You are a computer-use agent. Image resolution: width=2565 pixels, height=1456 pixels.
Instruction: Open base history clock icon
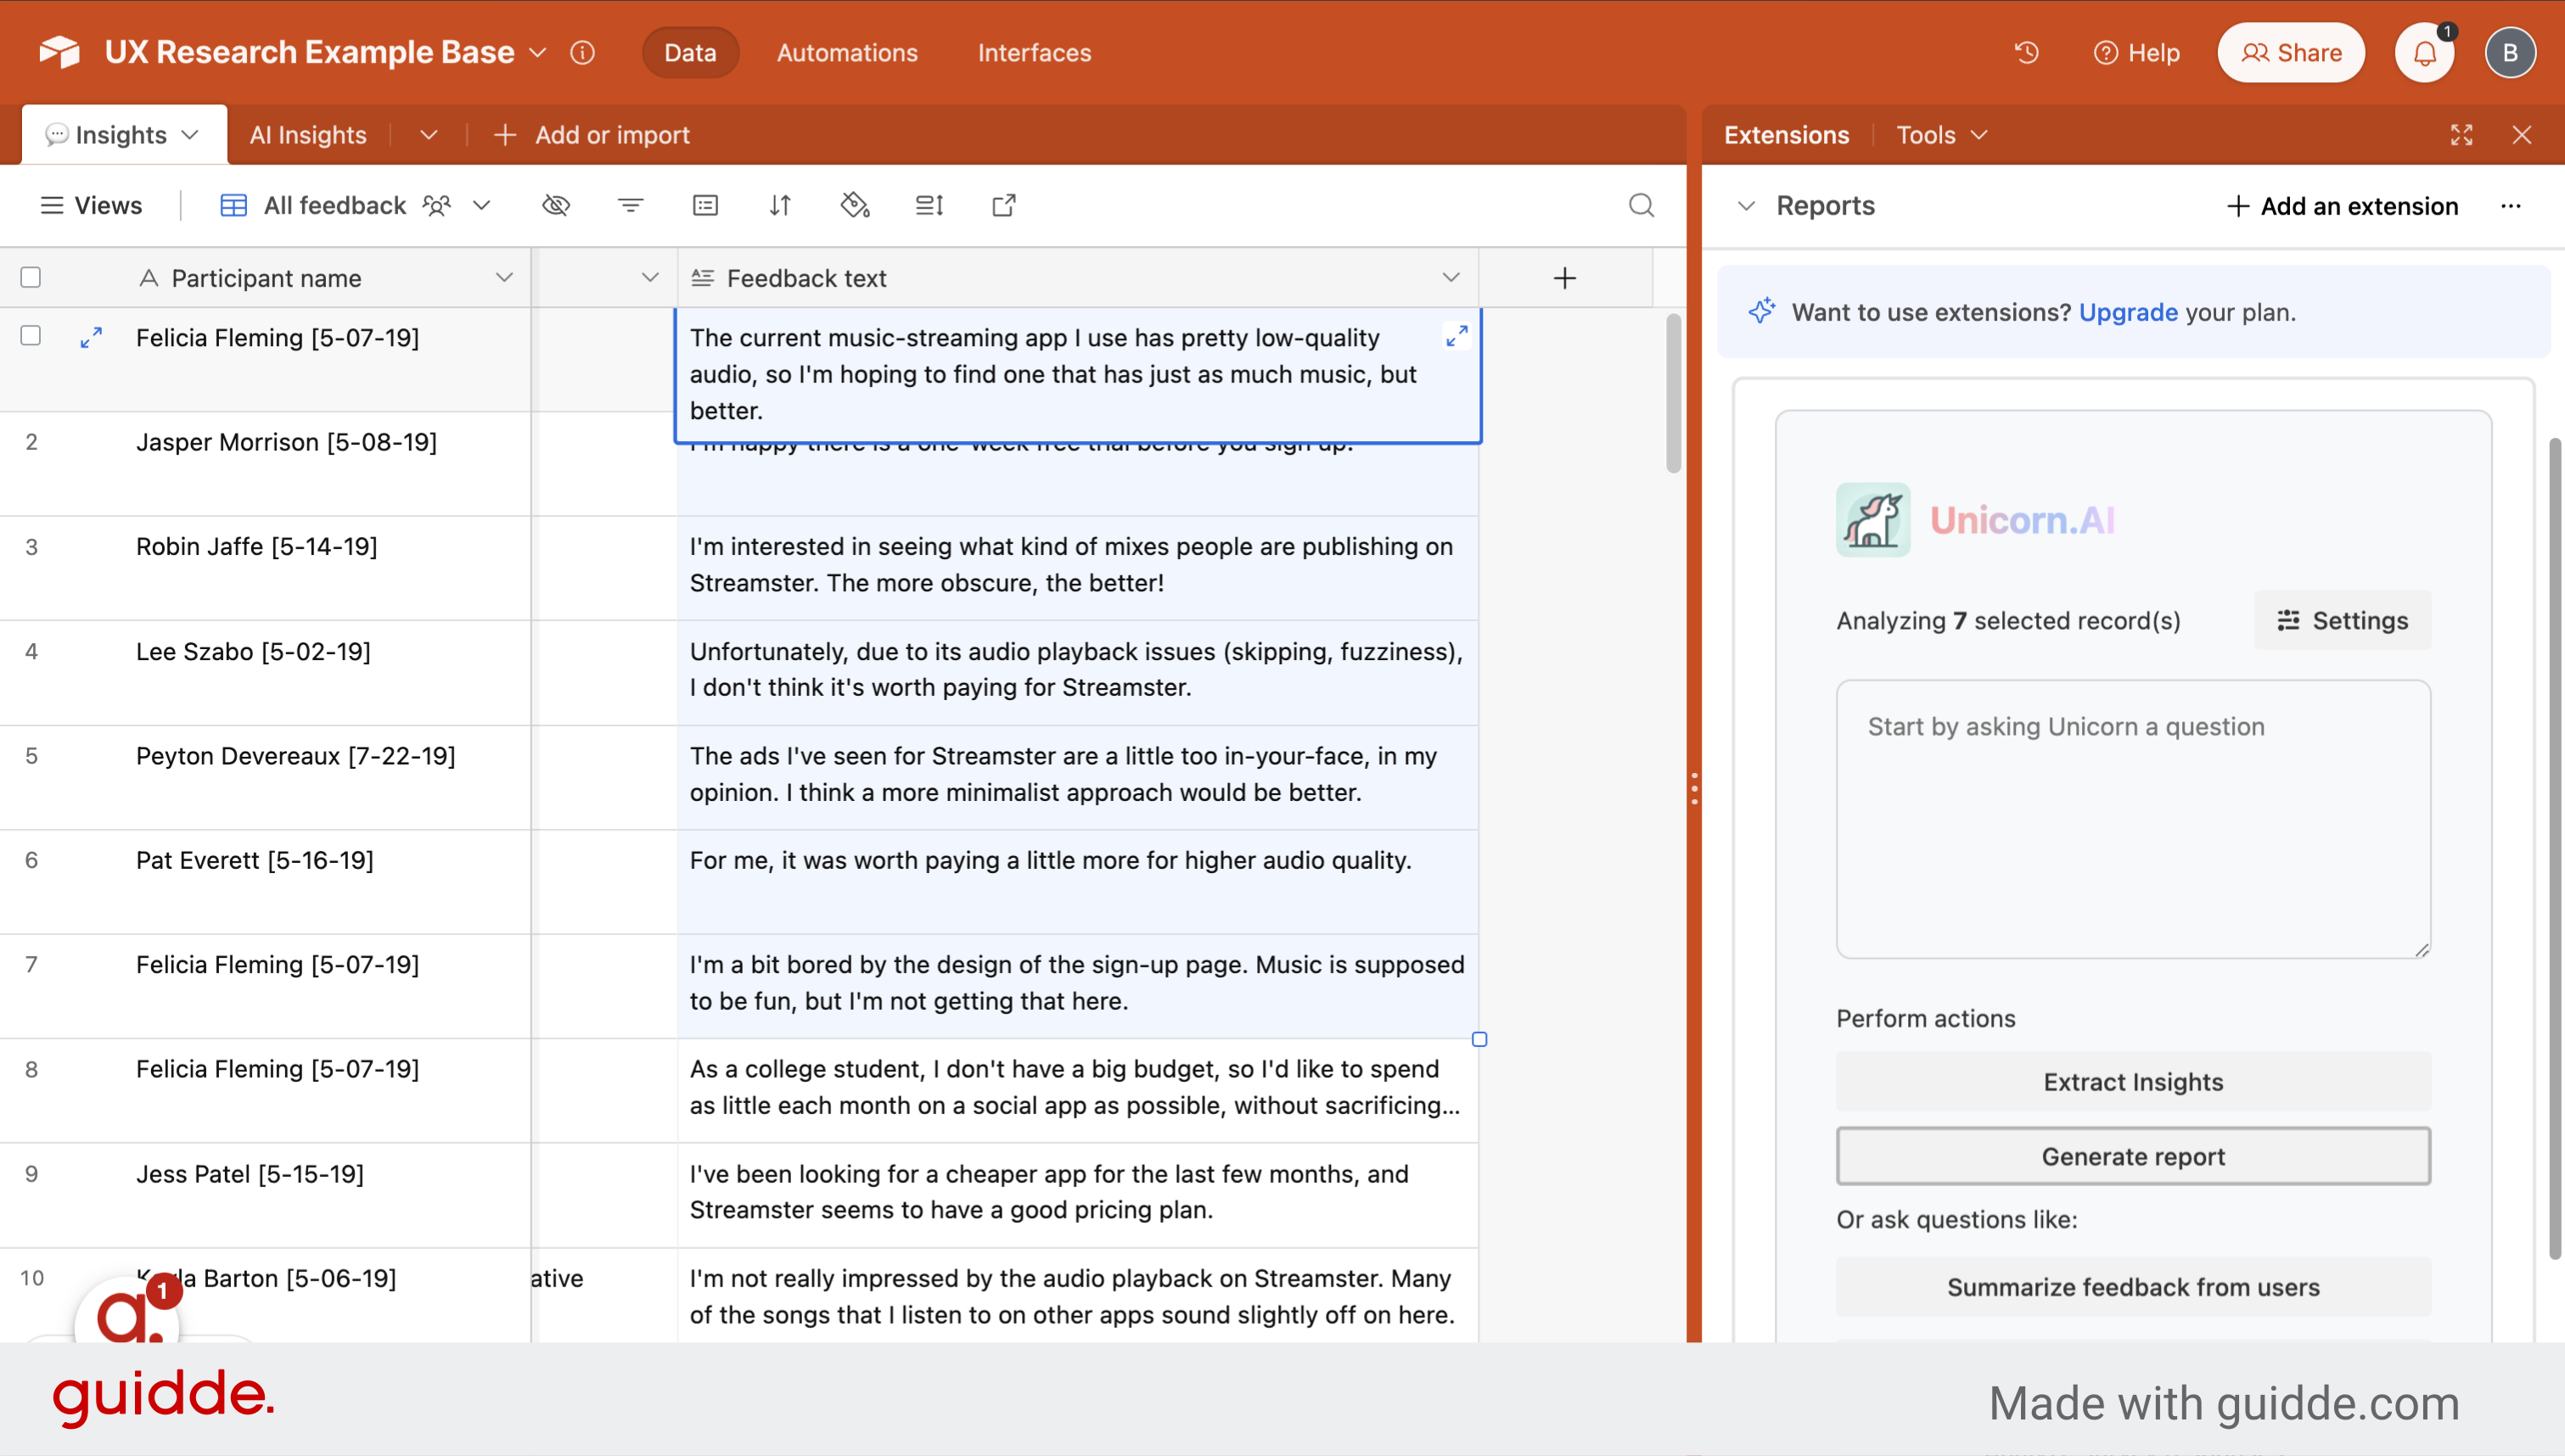pyautogui.click(x=2026, y=52)
